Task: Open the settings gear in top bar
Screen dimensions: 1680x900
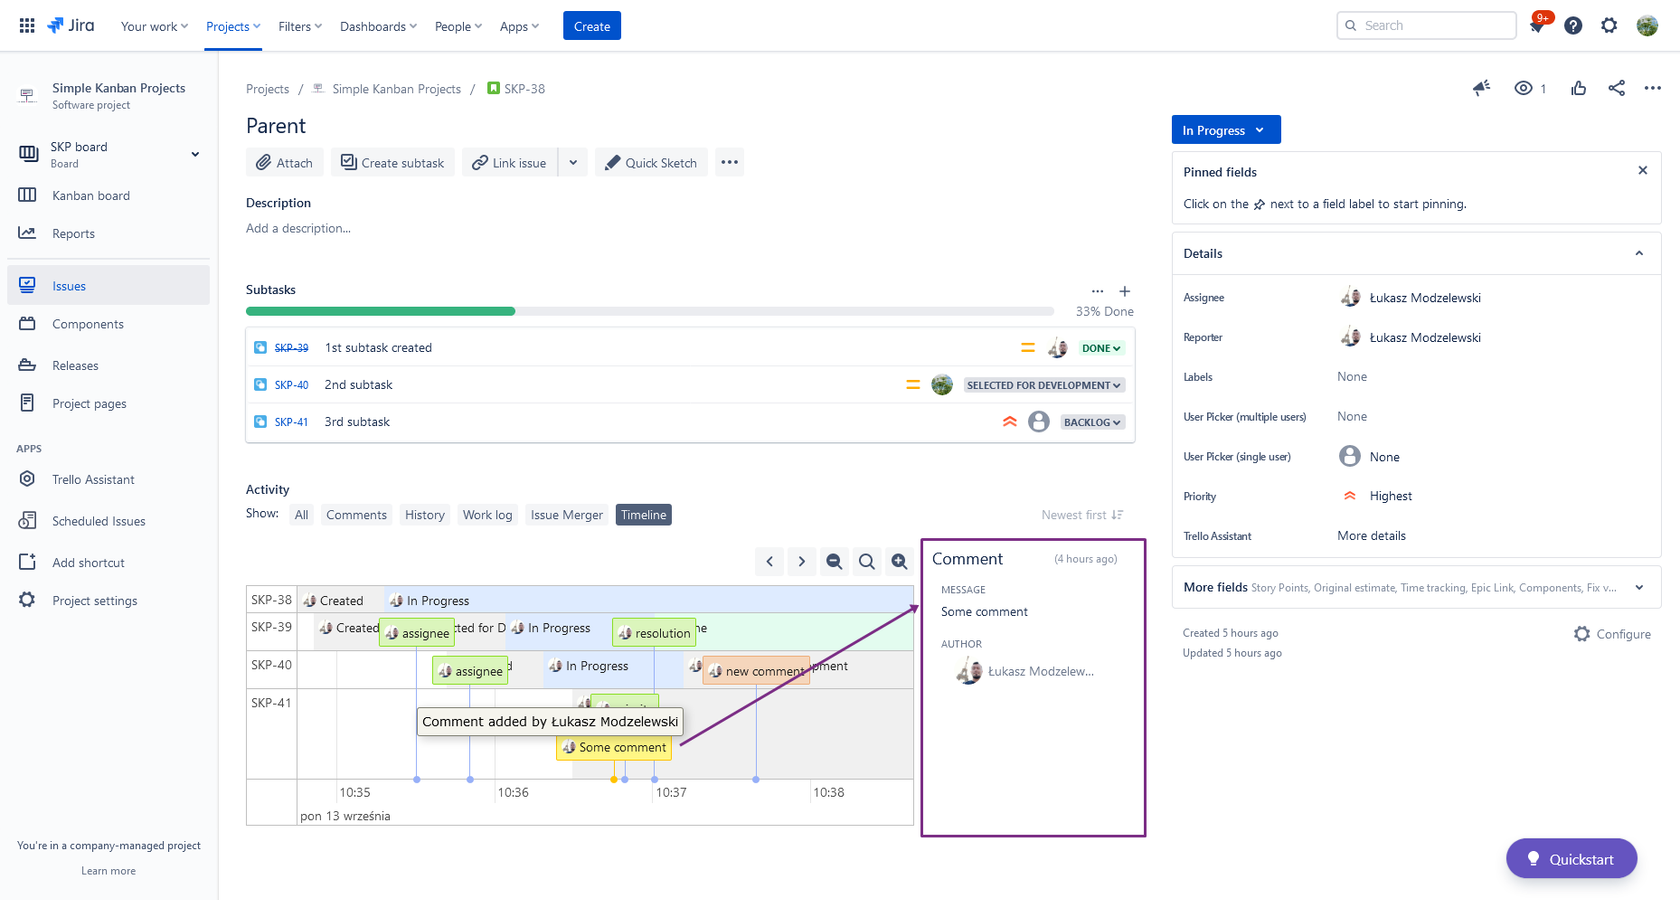Action: point(1609,26)
